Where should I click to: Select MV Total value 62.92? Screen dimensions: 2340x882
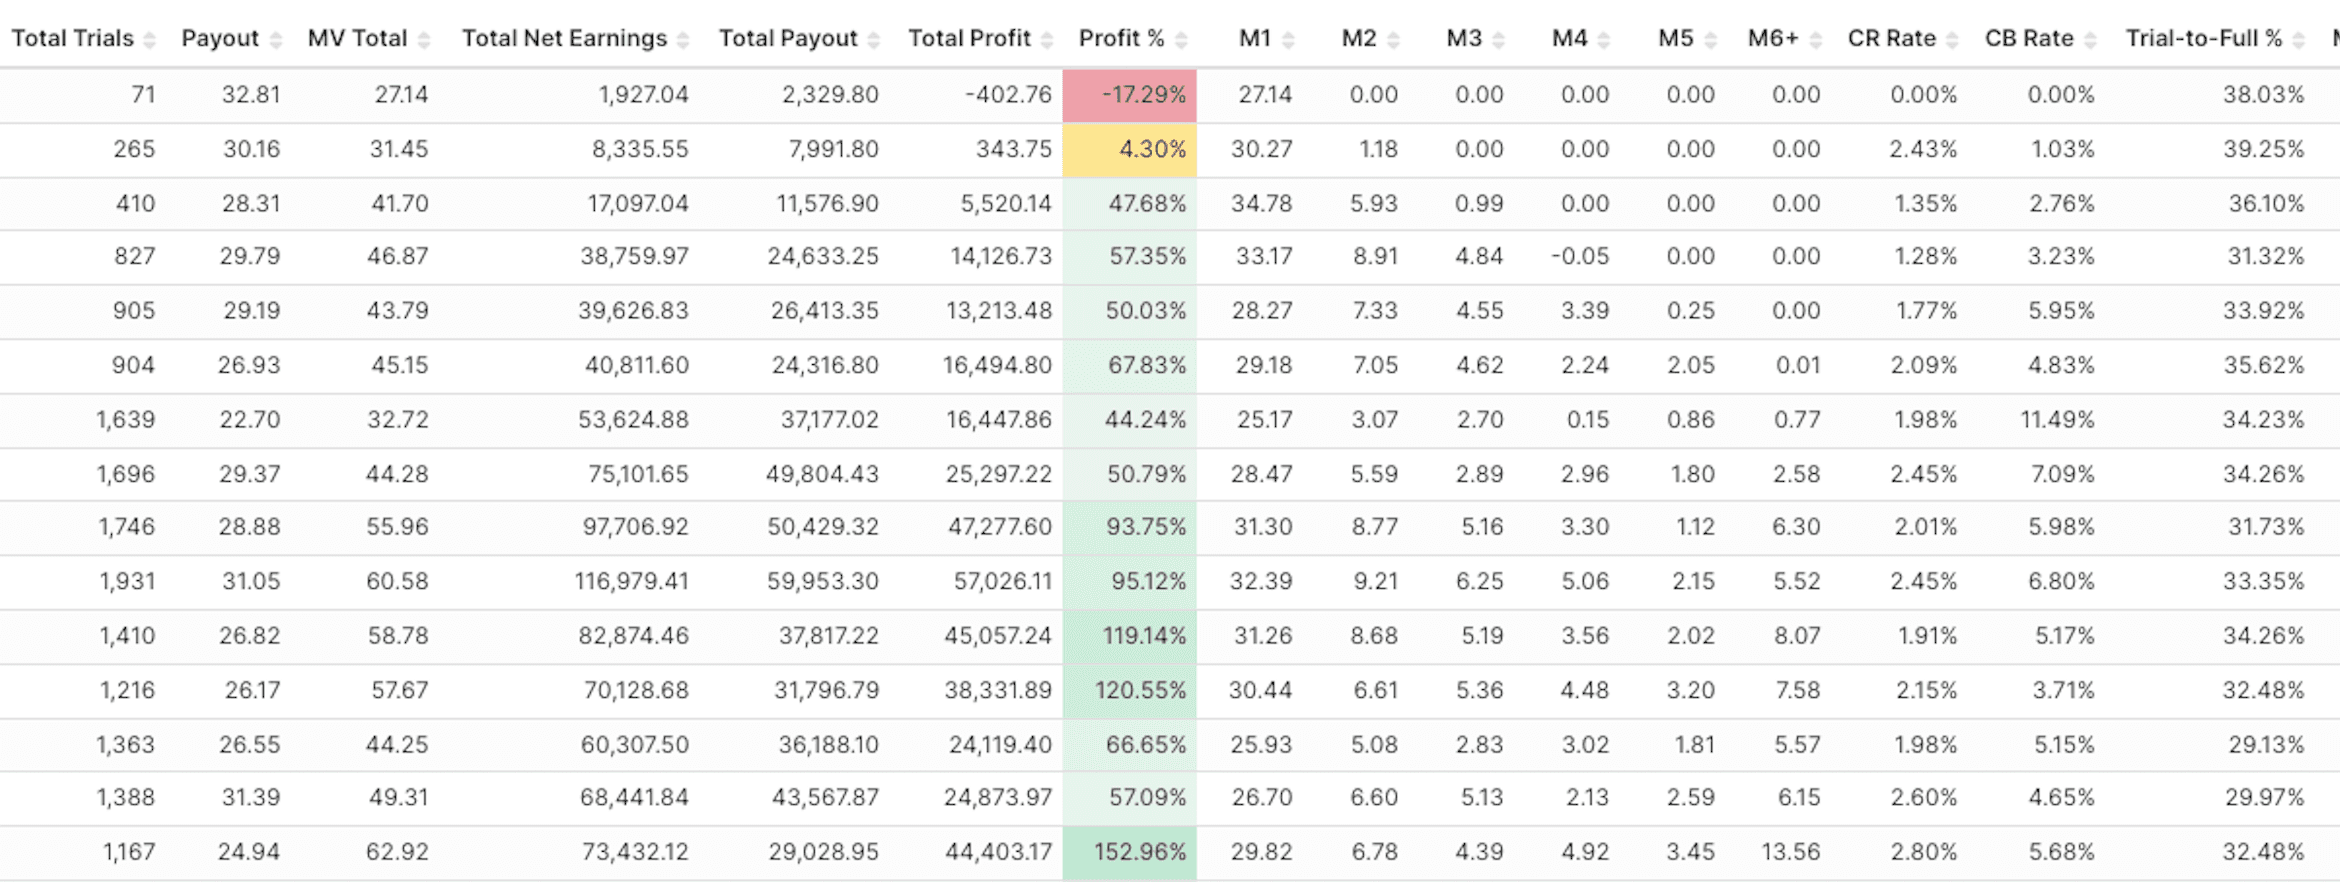(397, 852)
